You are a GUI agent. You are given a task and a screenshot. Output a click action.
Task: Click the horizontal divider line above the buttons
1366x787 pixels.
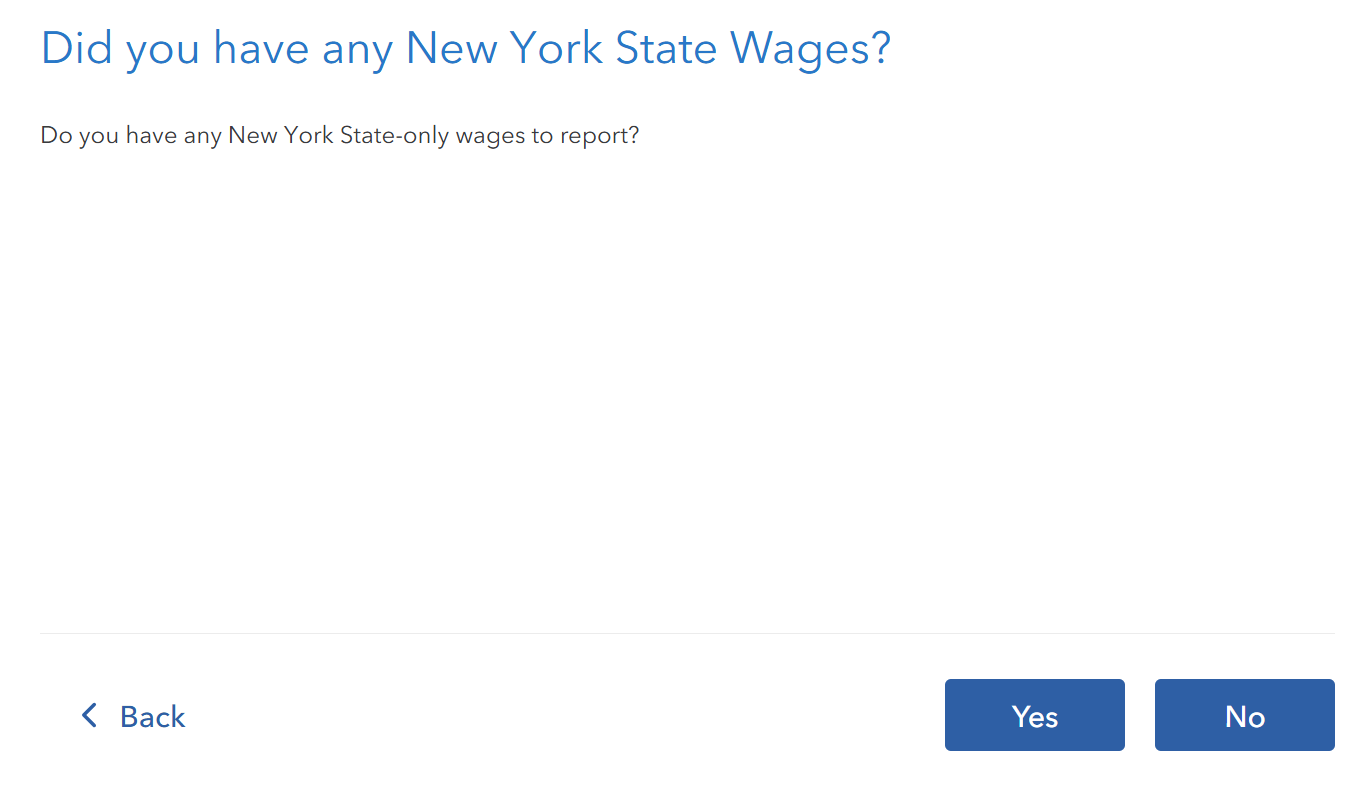tap(687, 633)
